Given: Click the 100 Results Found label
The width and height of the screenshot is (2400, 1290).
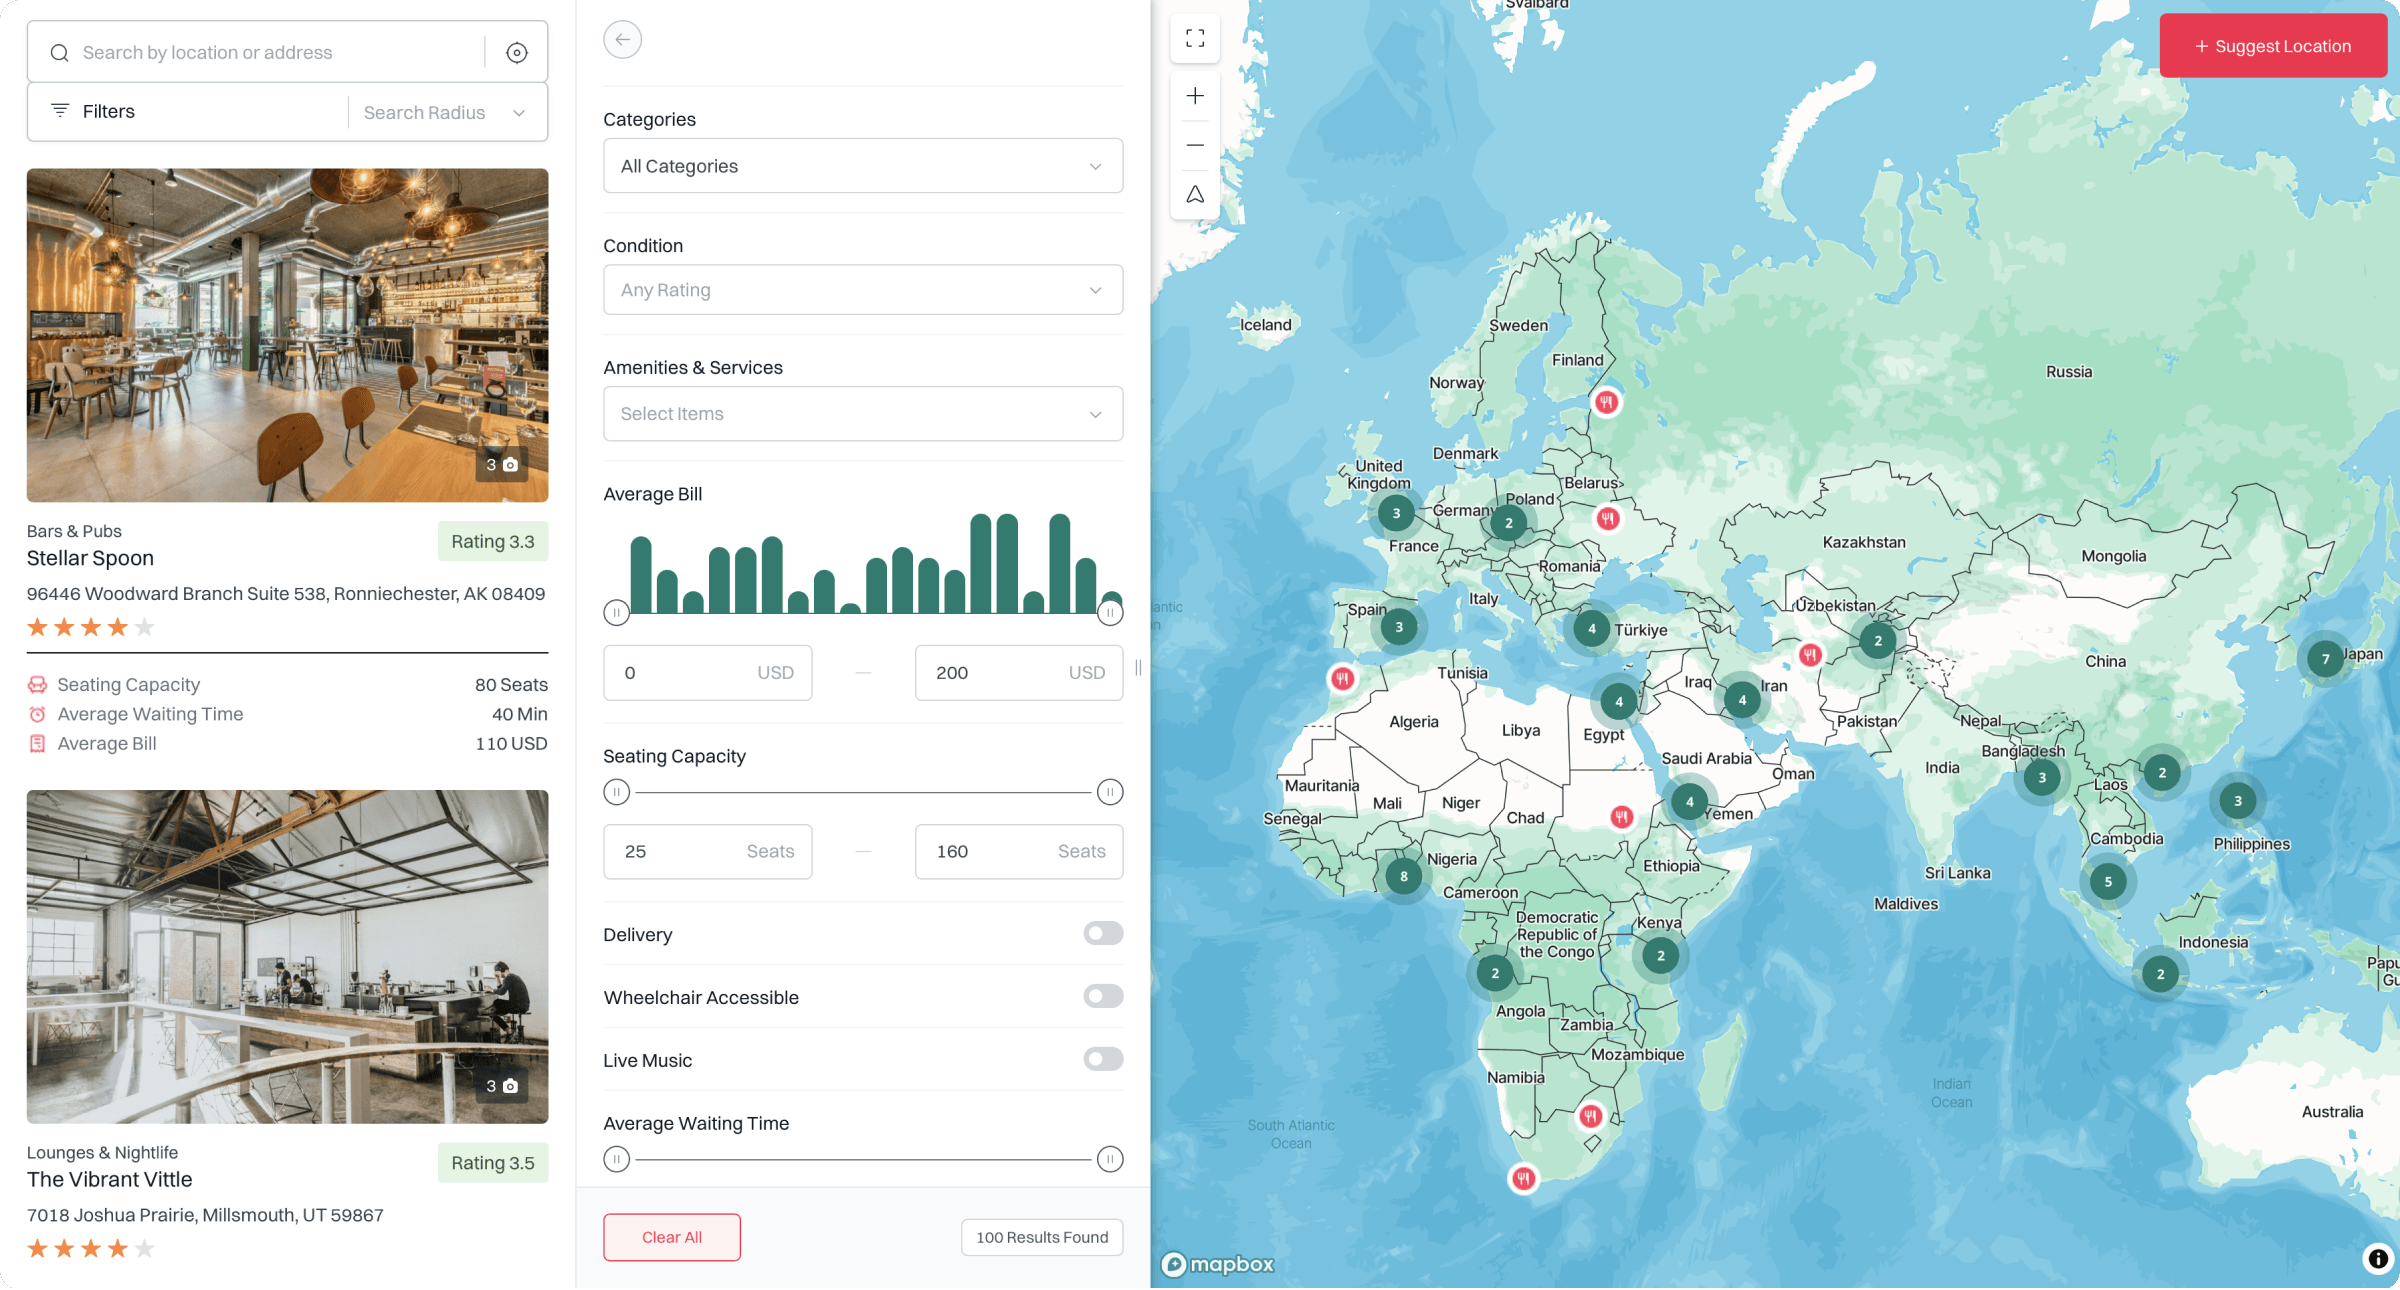Looking at the screenshot, I should tap(1042, 1237).
